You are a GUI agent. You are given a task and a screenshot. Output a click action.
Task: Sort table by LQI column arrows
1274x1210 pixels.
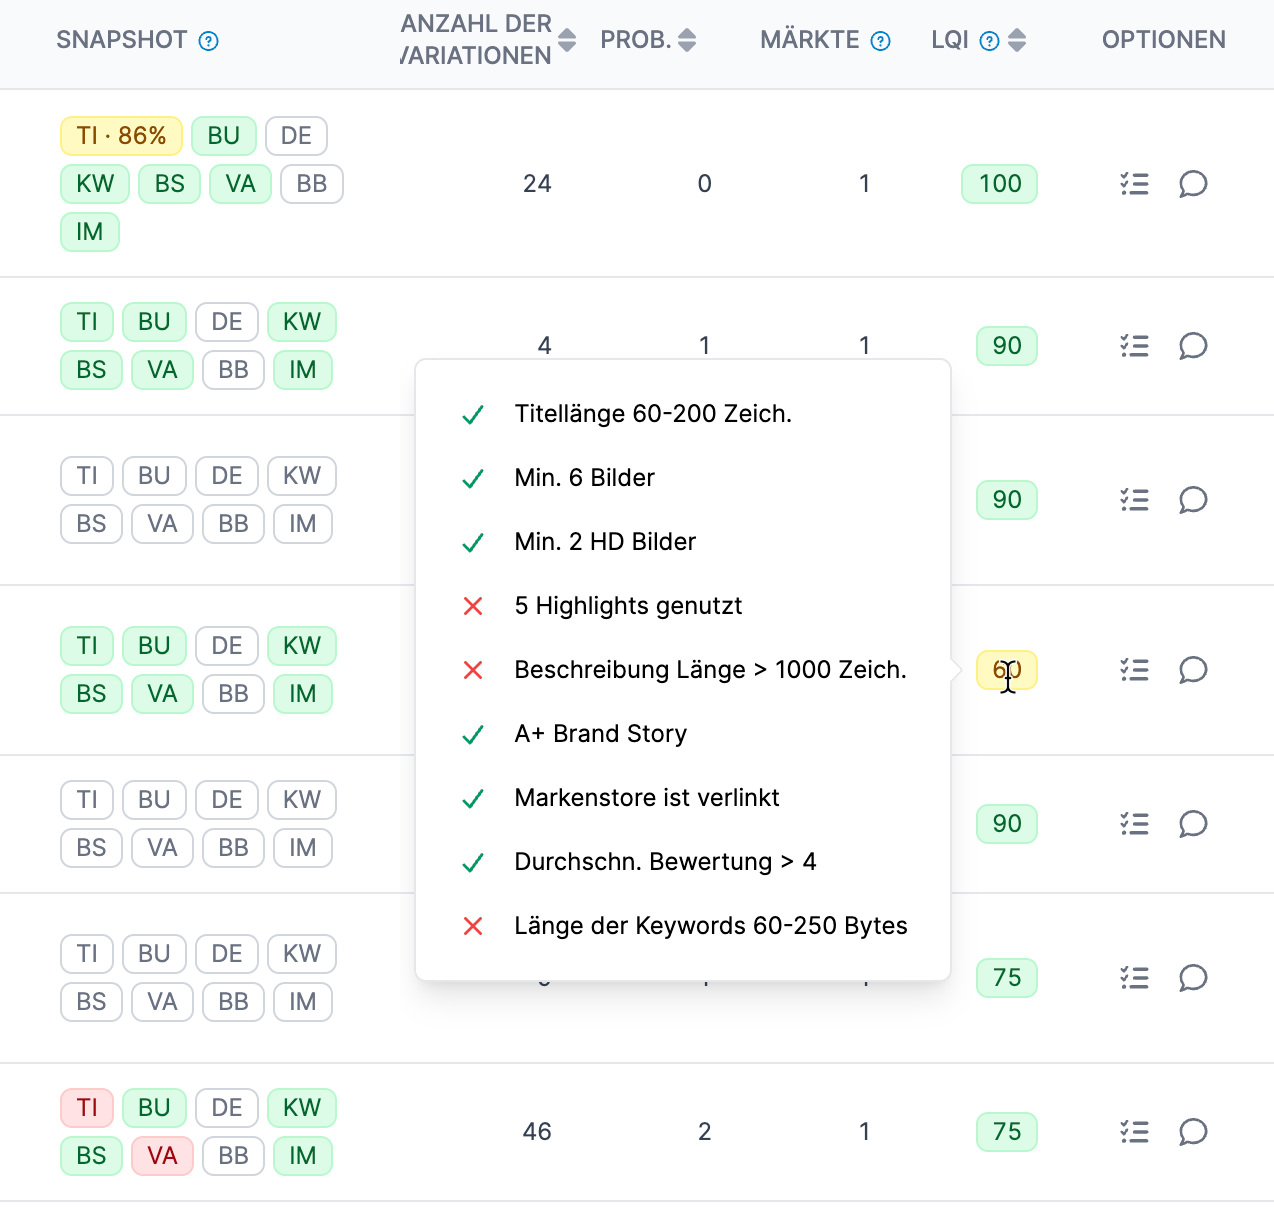(x=1017, y=40)
